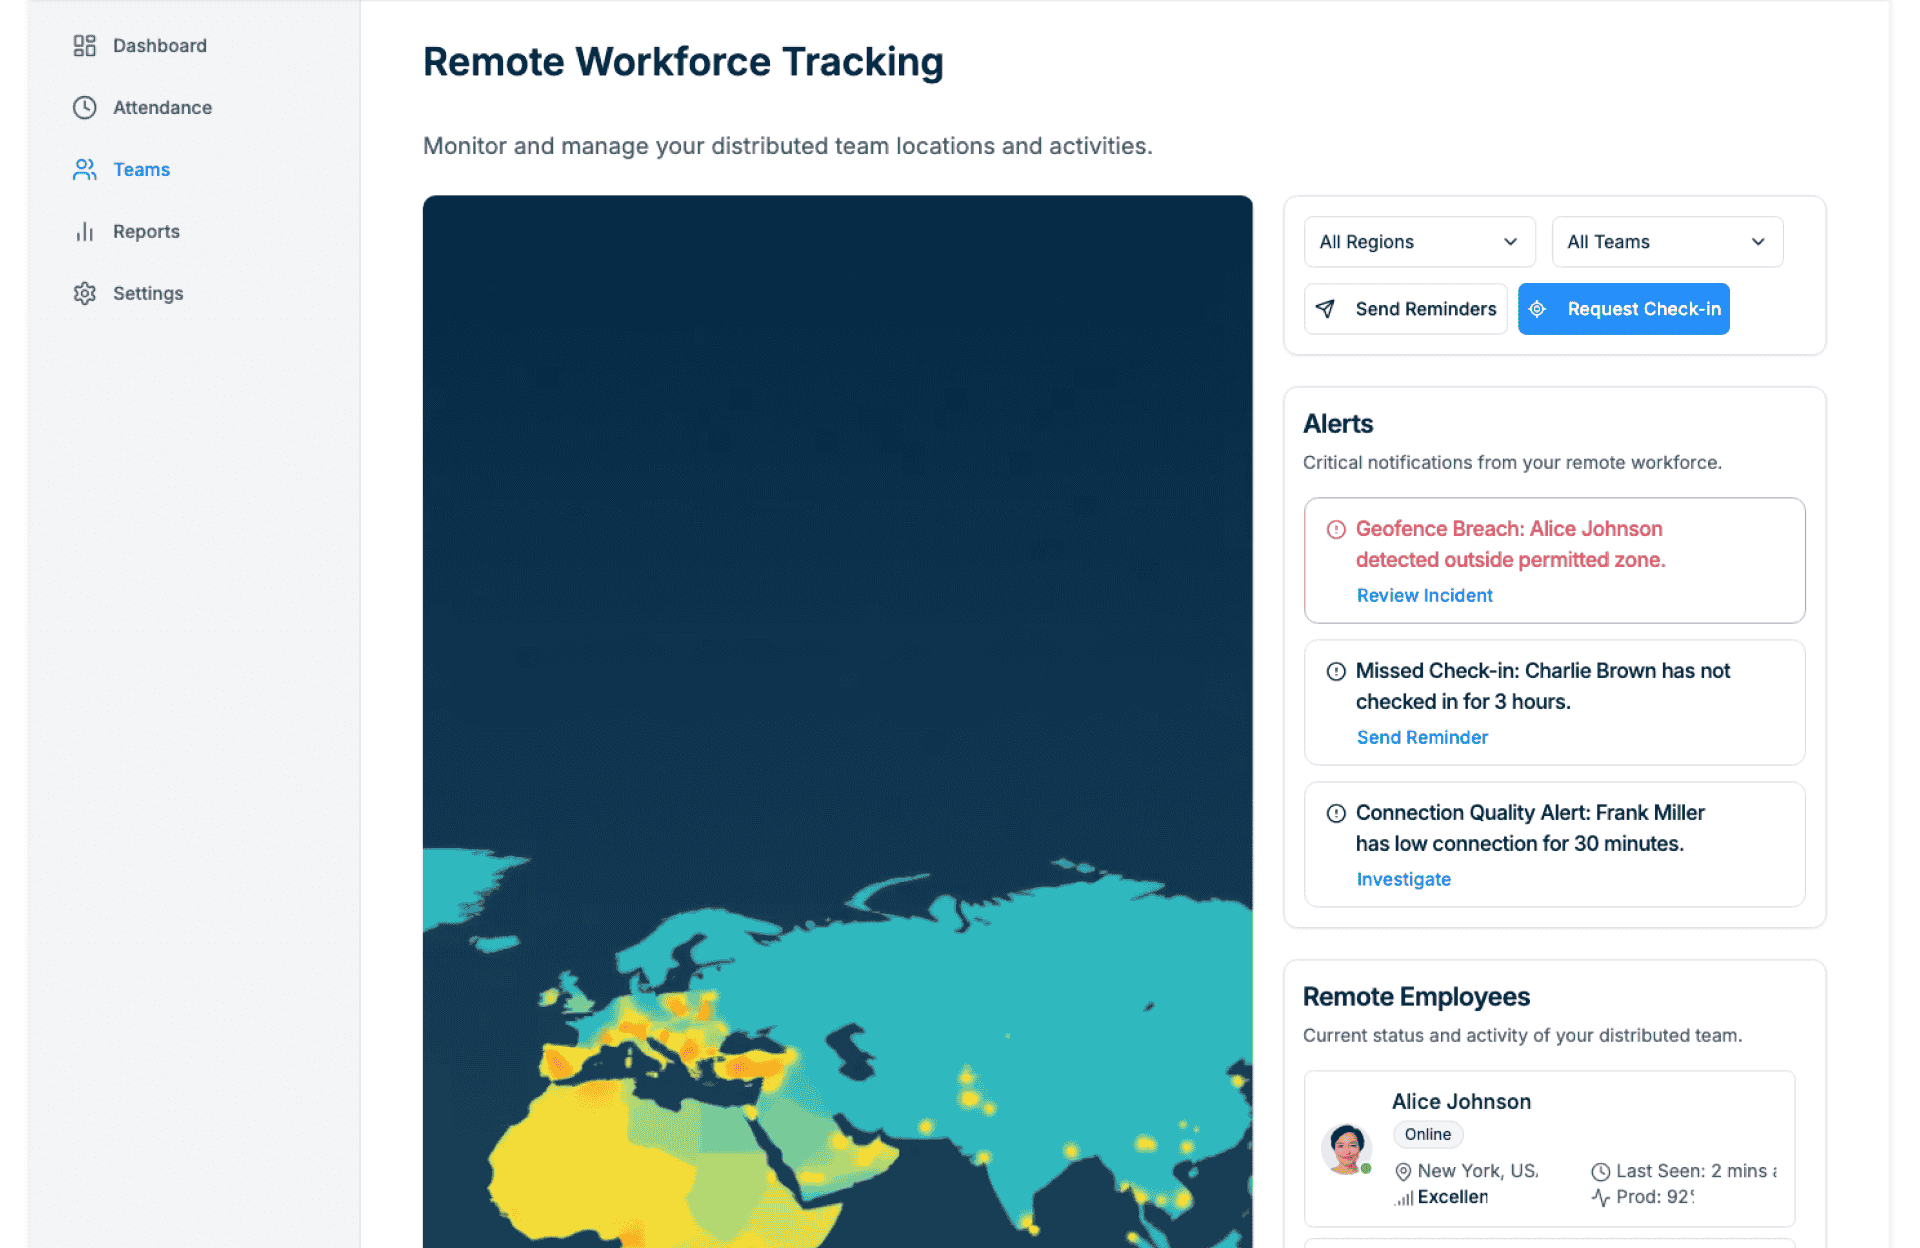Click the Connection Quality alert icon
1920x1248 pixels.
(1335, 814)
